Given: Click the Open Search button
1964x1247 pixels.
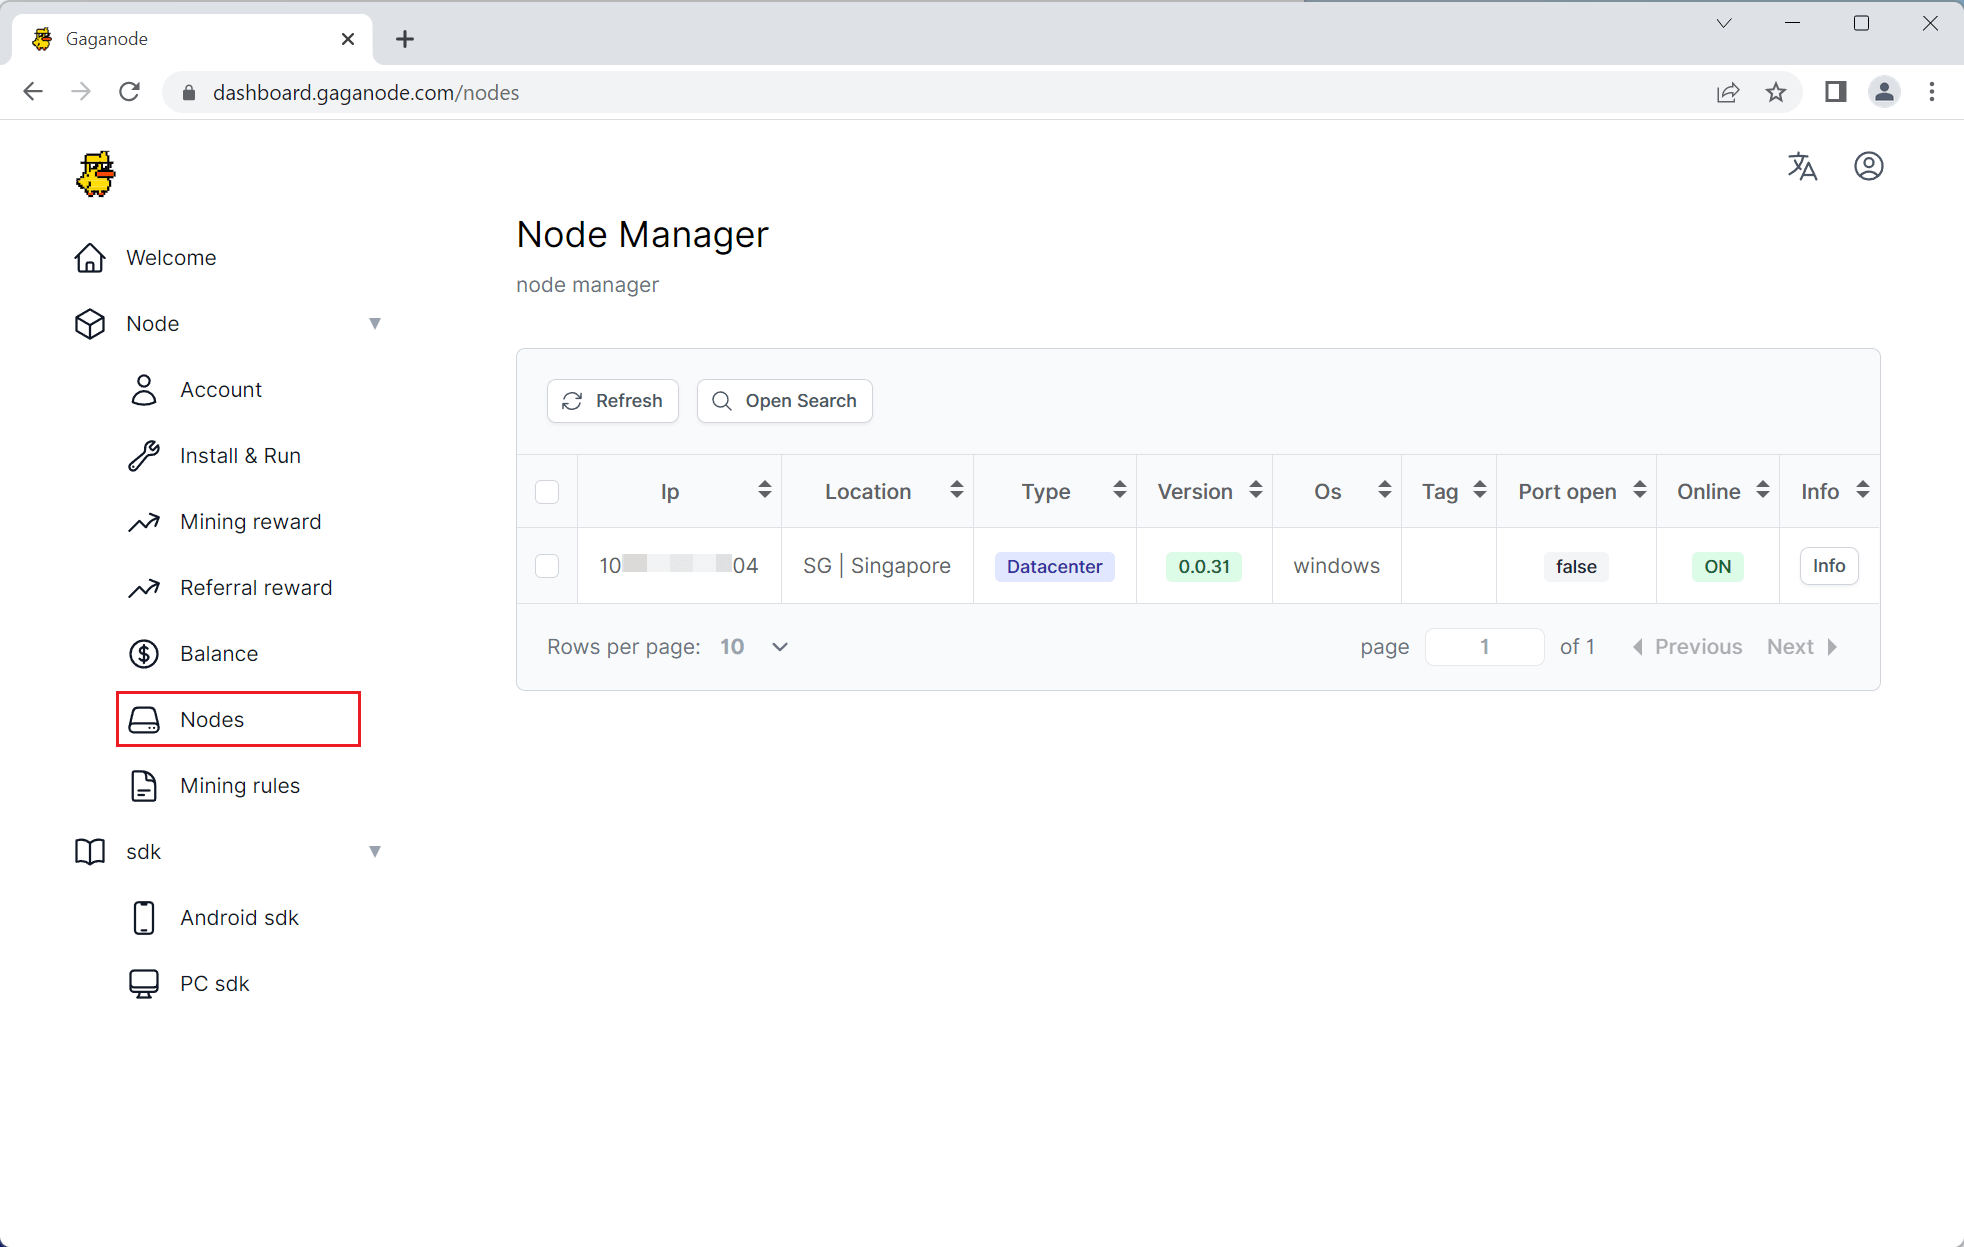Looking at the screenshot, I should 784,401.
